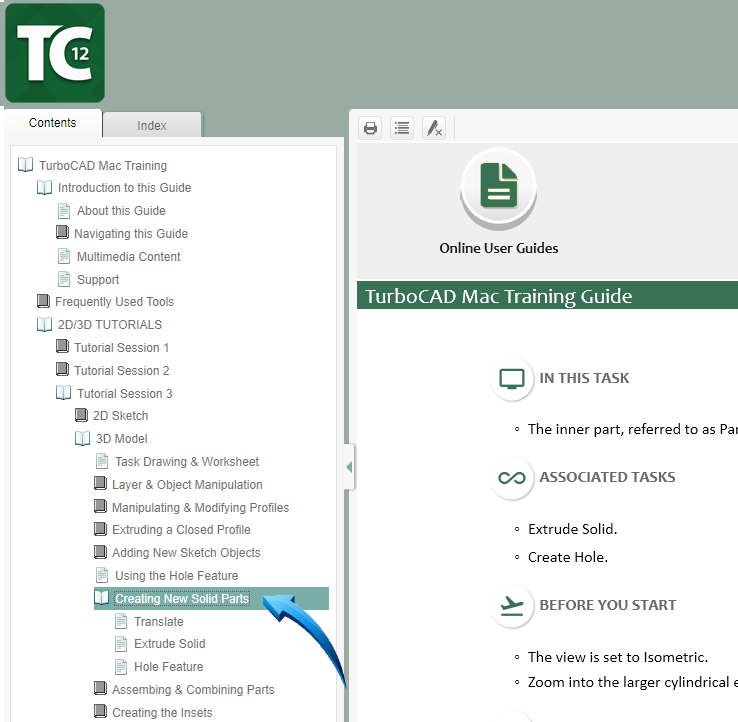Expand Manipulating & Modifying Profiles book icon

coord(100,506)
